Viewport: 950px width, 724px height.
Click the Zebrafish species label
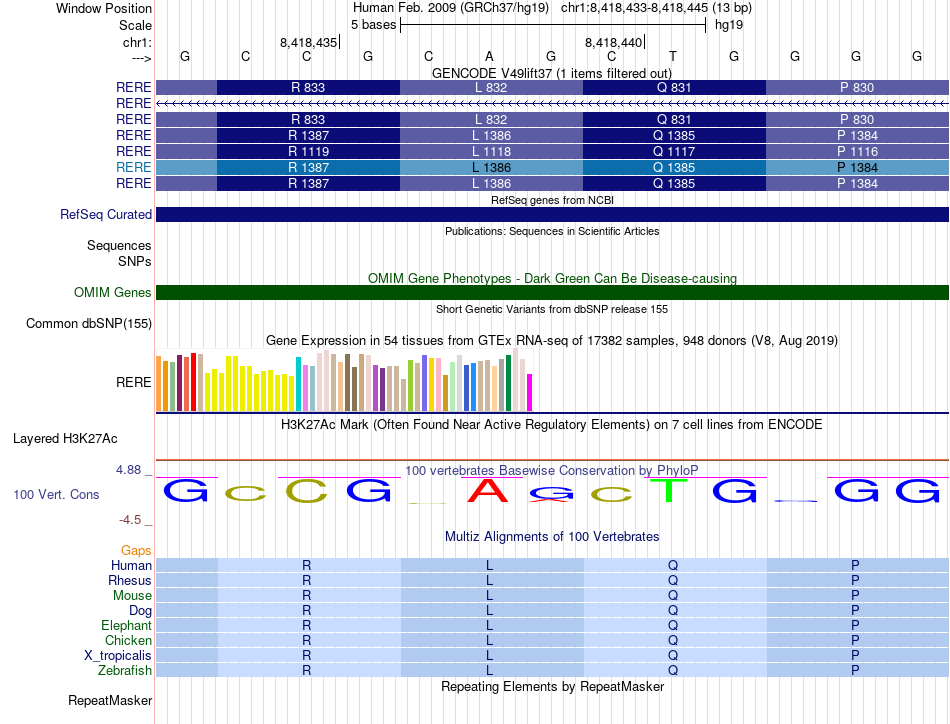point(125,671)
